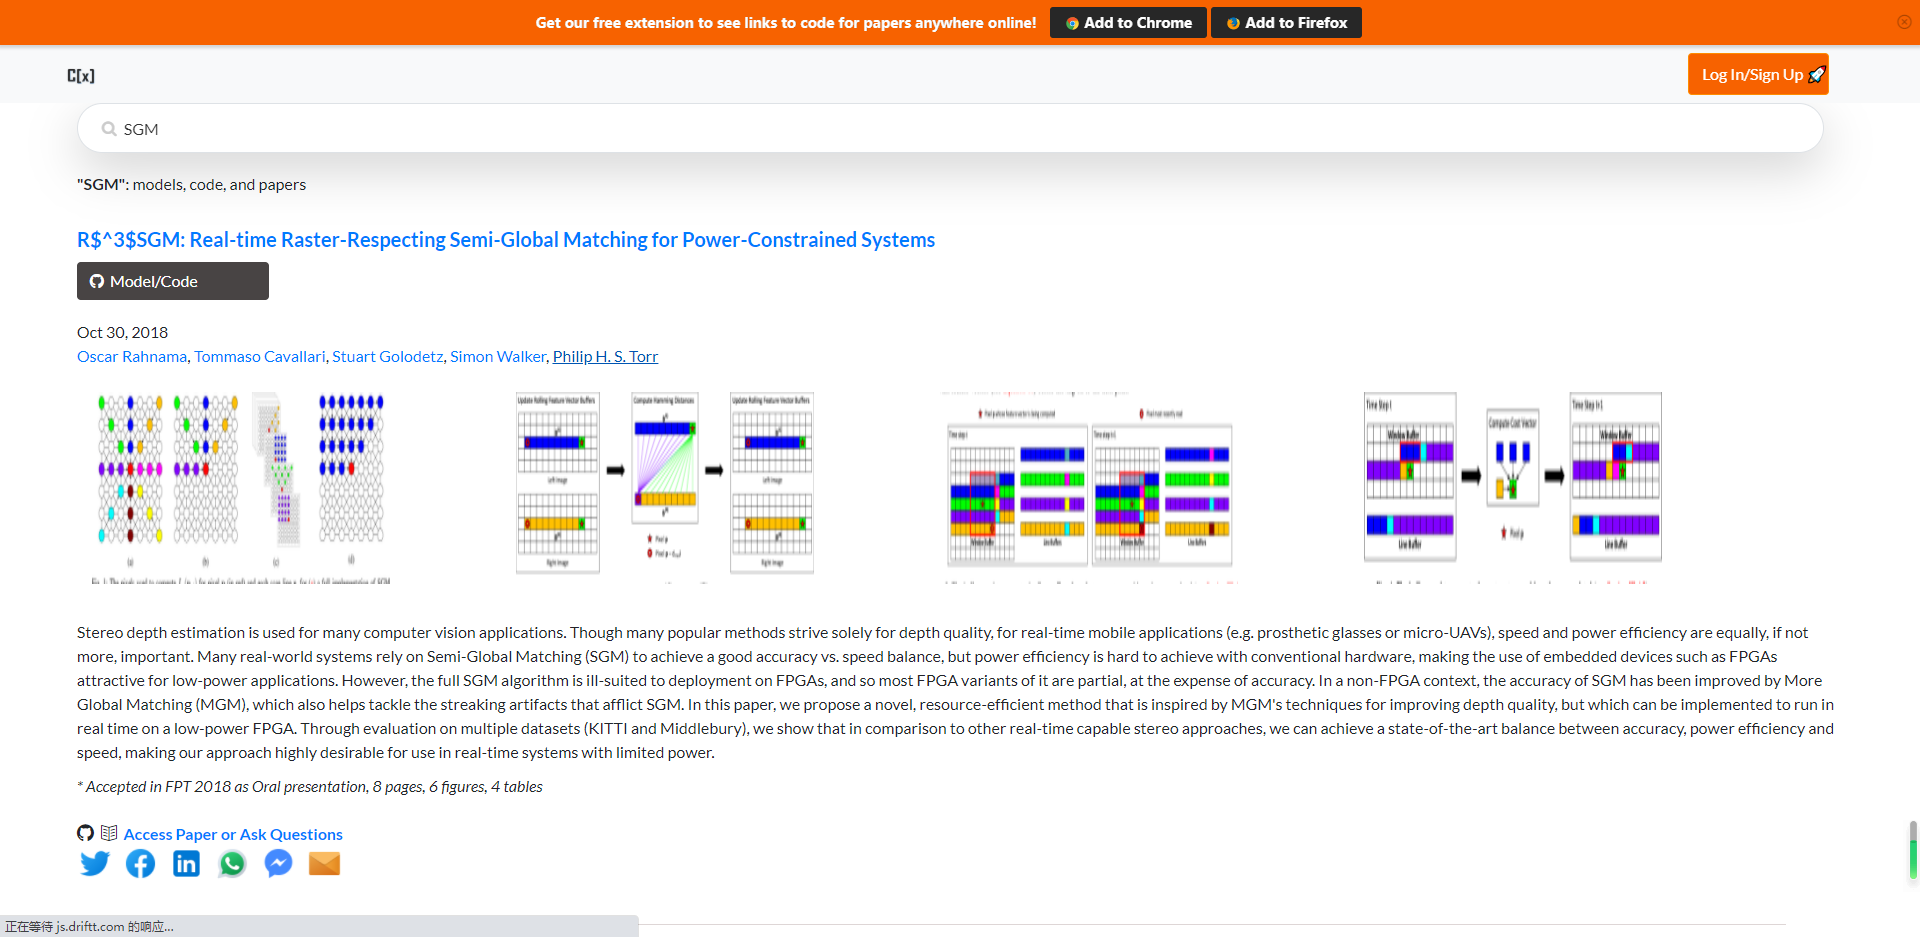This screenshot has height=937, width=1920.
Task: Share paper on LinkedIn
Action: tap(187, 863)
